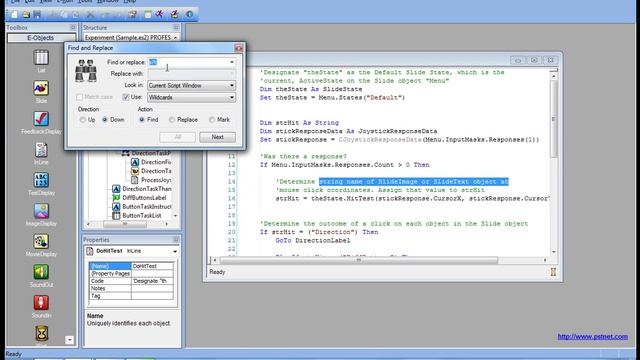Select the Down direction radio button
Viewport: 640px width, 360px height.
105,120
